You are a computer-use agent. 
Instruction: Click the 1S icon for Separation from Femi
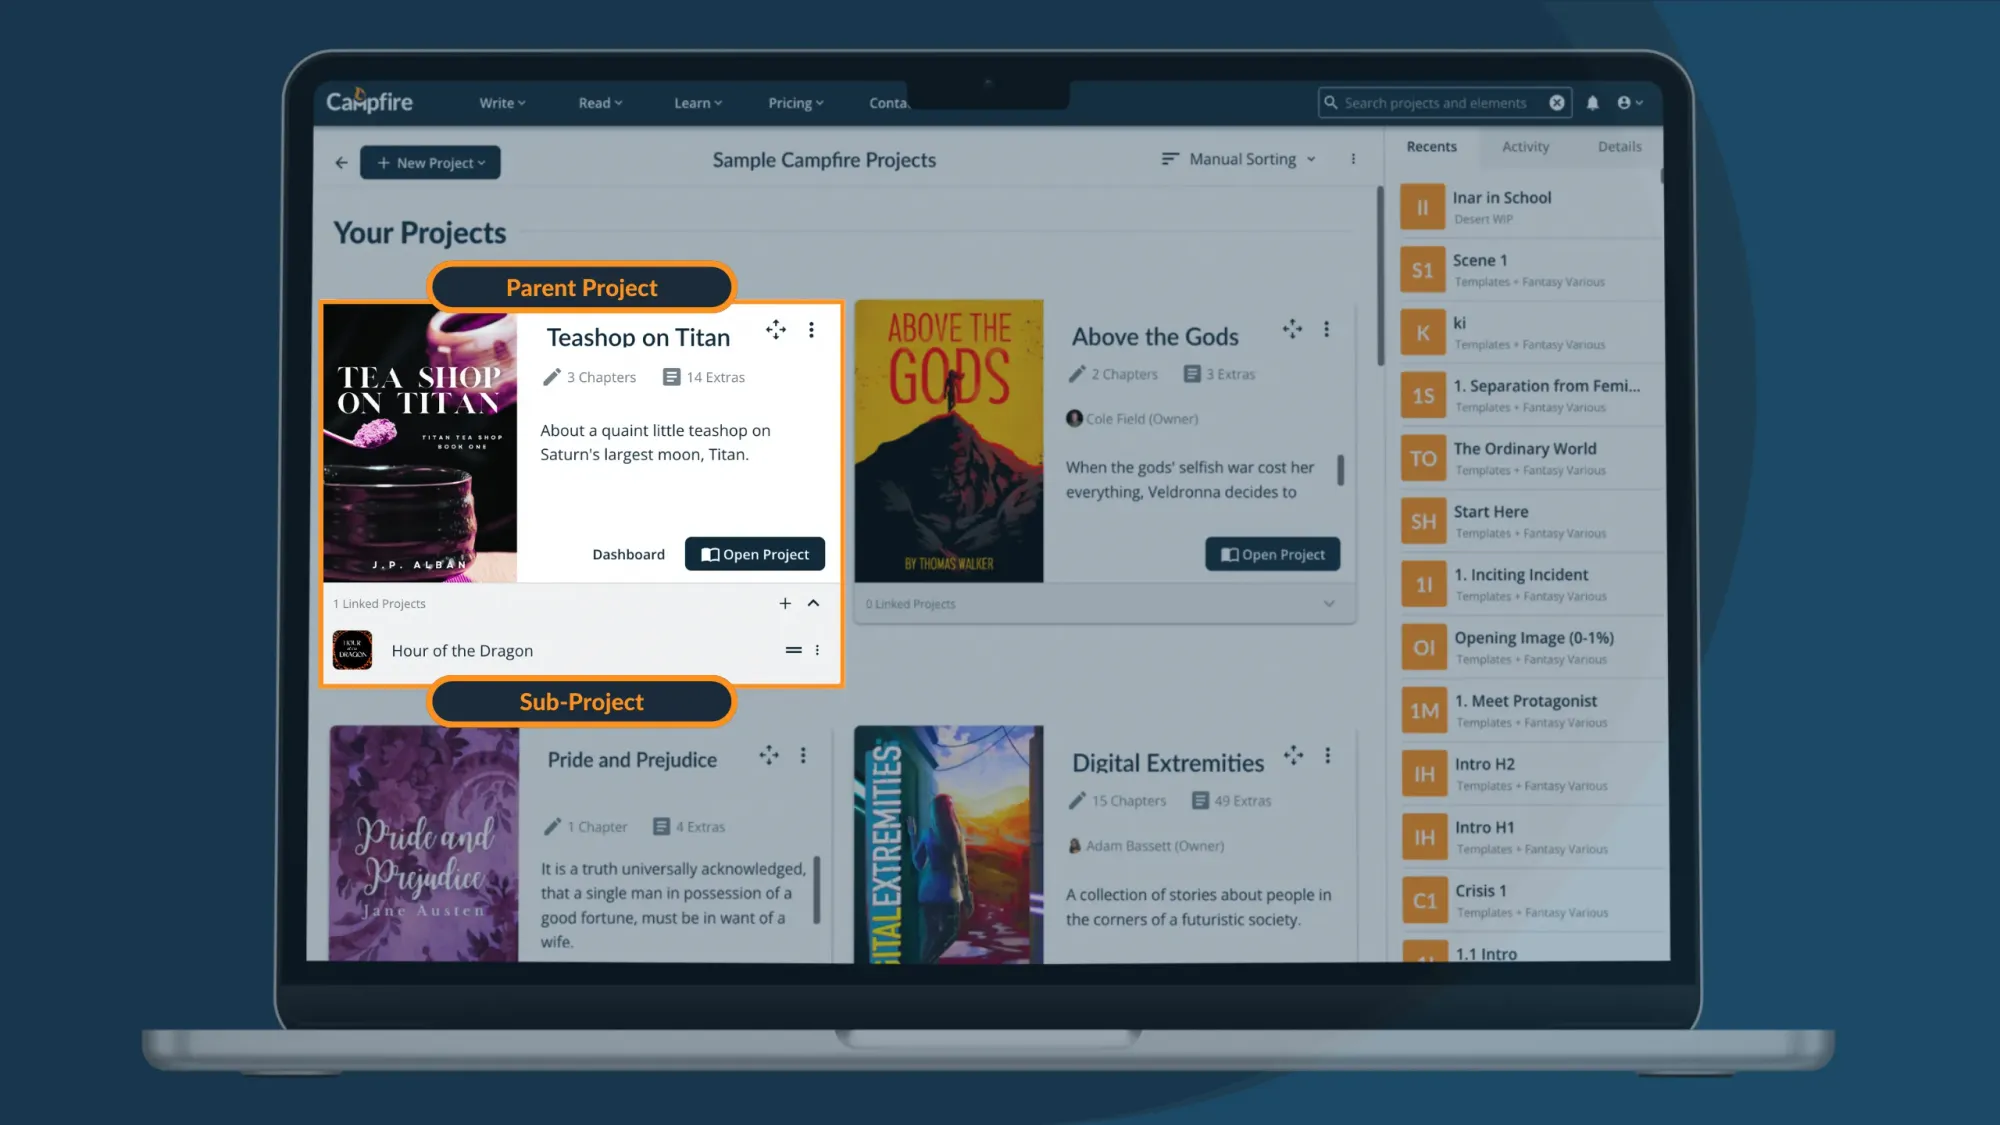pos(1422,396)
